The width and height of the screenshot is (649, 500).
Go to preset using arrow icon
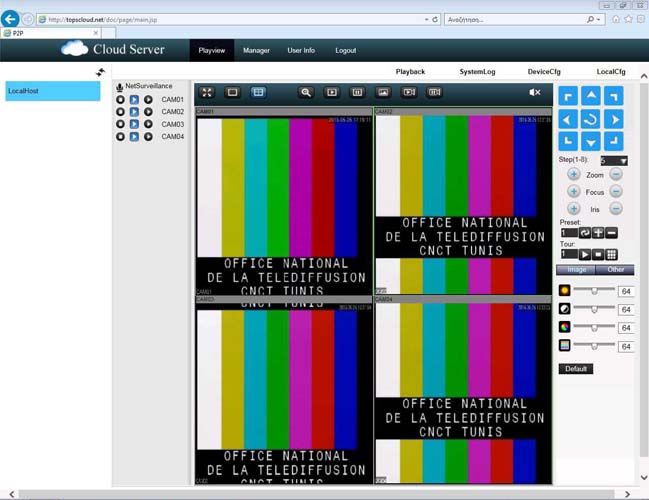click(x=584, y=233)
